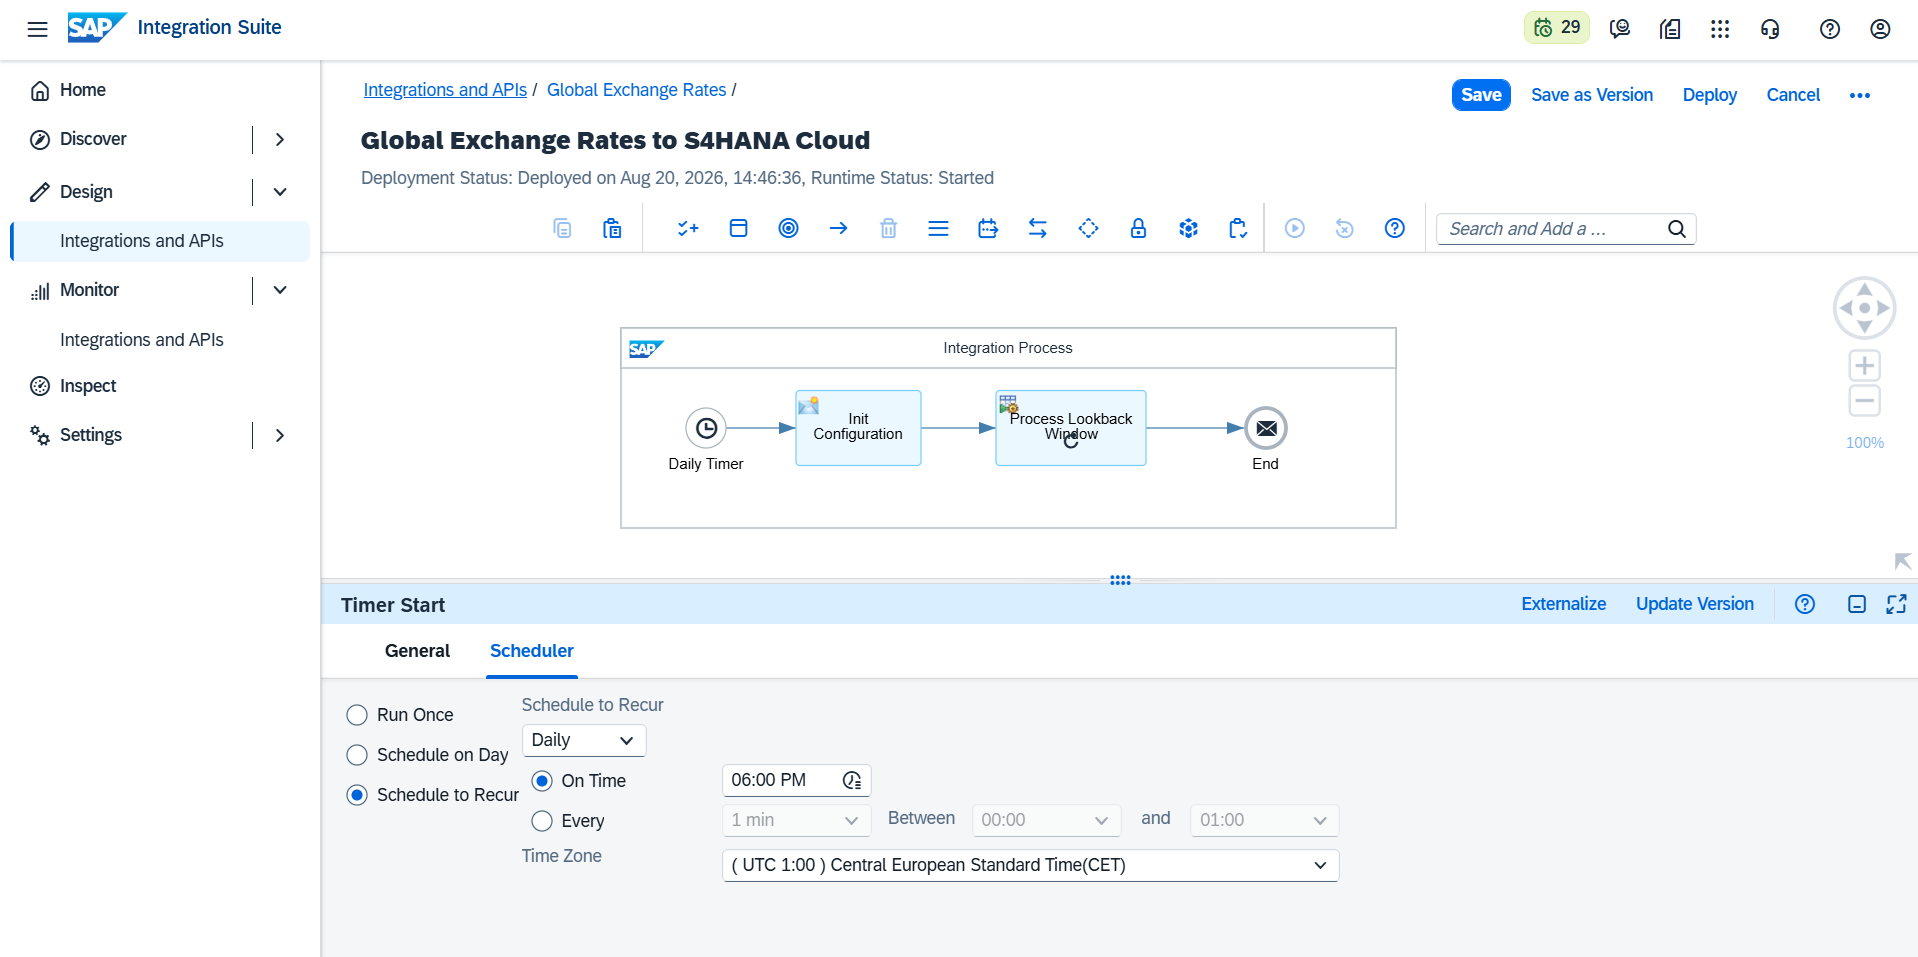Click Save as Version
This screenshot has width=1918, height=957.
(1592, 95)
